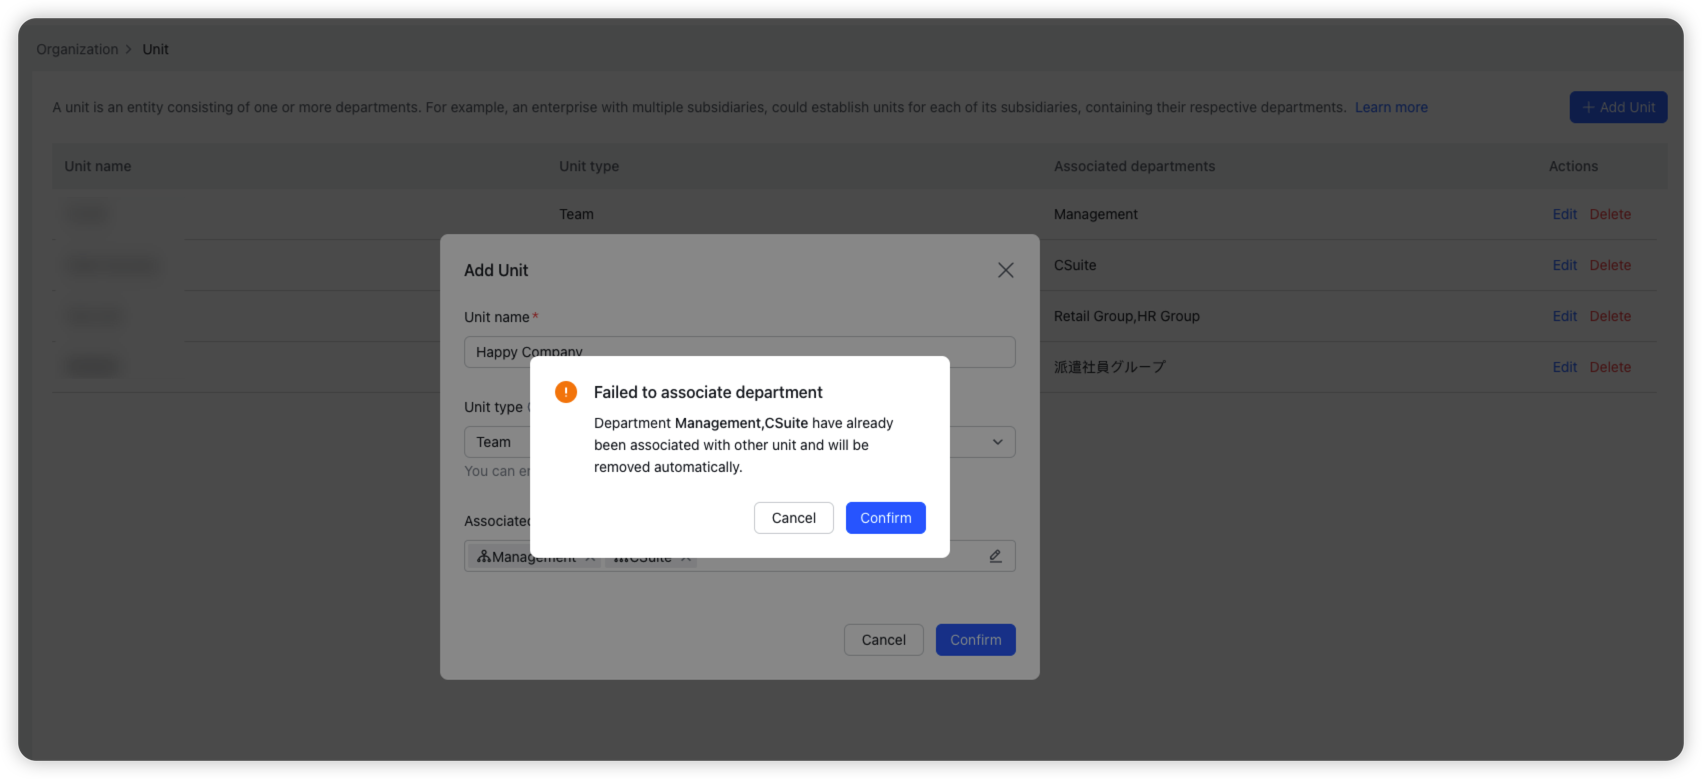Delete the unit associated with CSuite
Viewport: 1702px width, 779px height.
tap(1610, 265)
